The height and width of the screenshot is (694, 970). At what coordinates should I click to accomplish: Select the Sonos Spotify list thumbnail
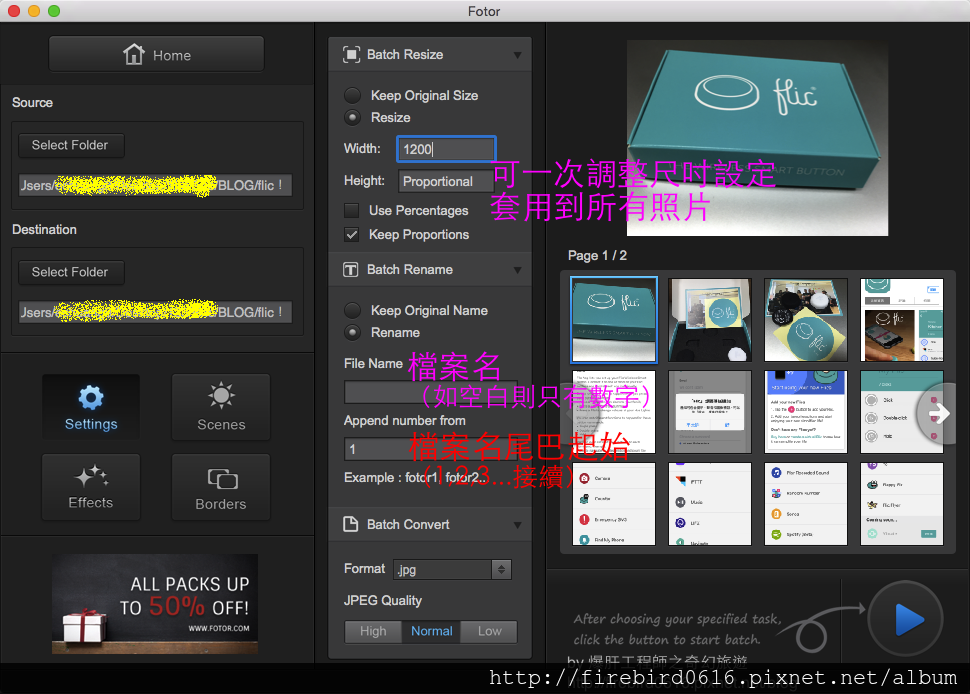[x=805, y=504]
